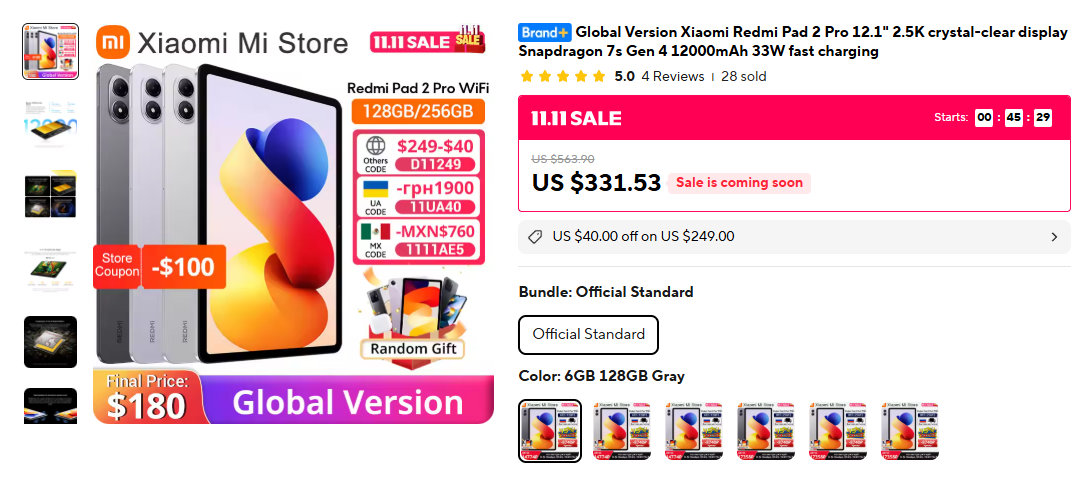Select the Official Standard bundle option
Viewport: 1089px width, 481px height.
pos(588,335)
